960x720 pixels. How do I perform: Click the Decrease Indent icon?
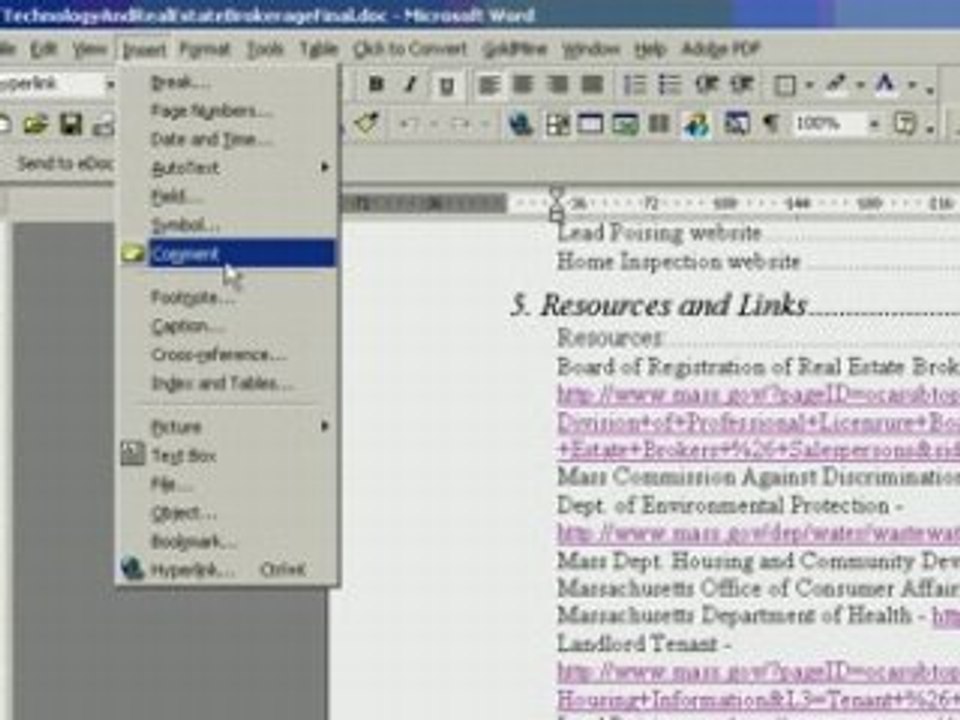[x=706, y=85]
